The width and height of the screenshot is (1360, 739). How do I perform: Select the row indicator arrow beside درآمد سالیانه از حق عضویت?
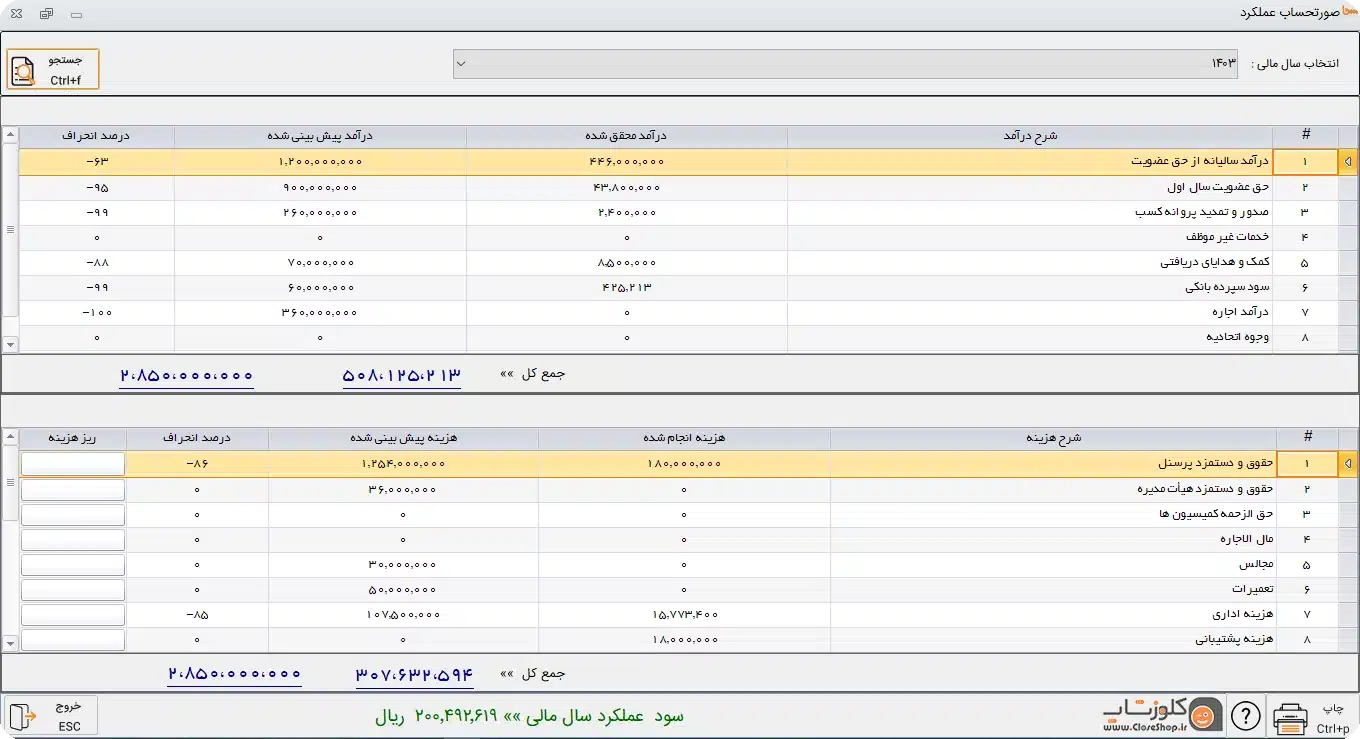1349,162
